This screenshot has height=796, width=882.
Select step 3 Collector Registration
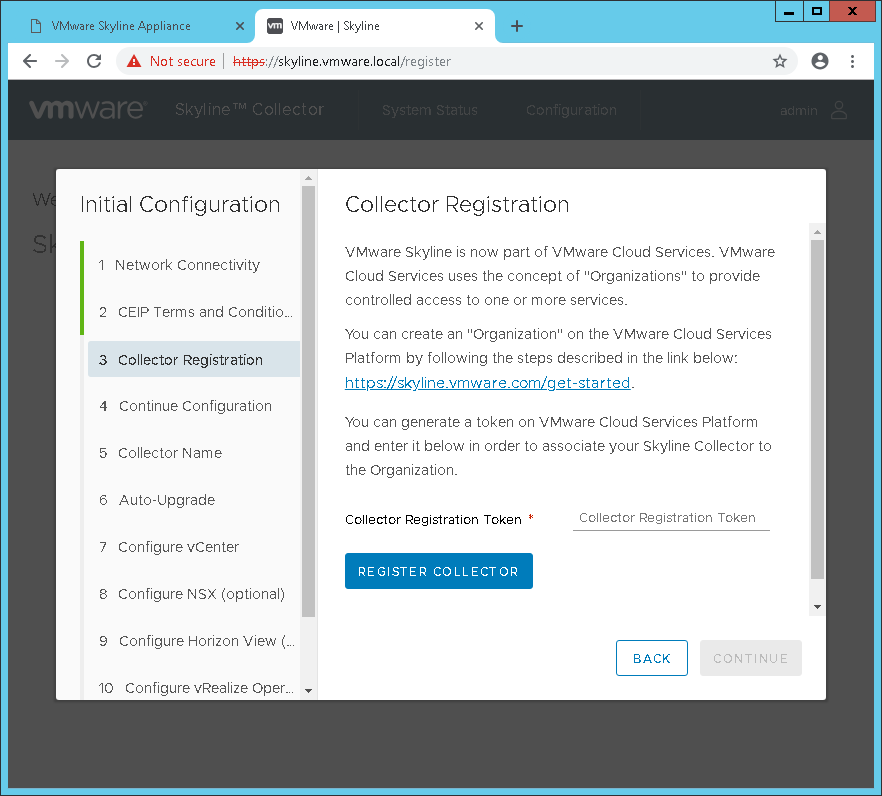coord(194,359)
